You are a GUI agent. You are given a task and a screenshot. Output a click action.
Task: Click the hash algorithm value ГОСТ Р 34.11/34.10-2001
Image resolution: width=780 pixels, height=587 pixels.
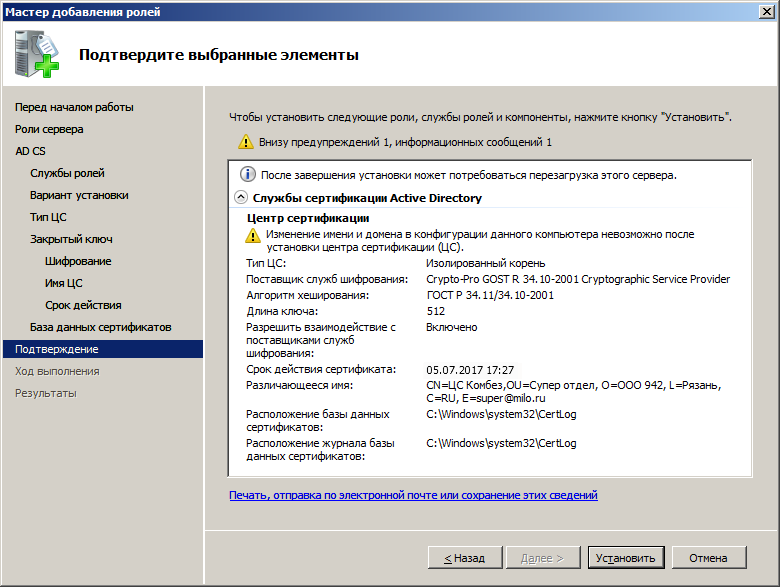(490, 295)
